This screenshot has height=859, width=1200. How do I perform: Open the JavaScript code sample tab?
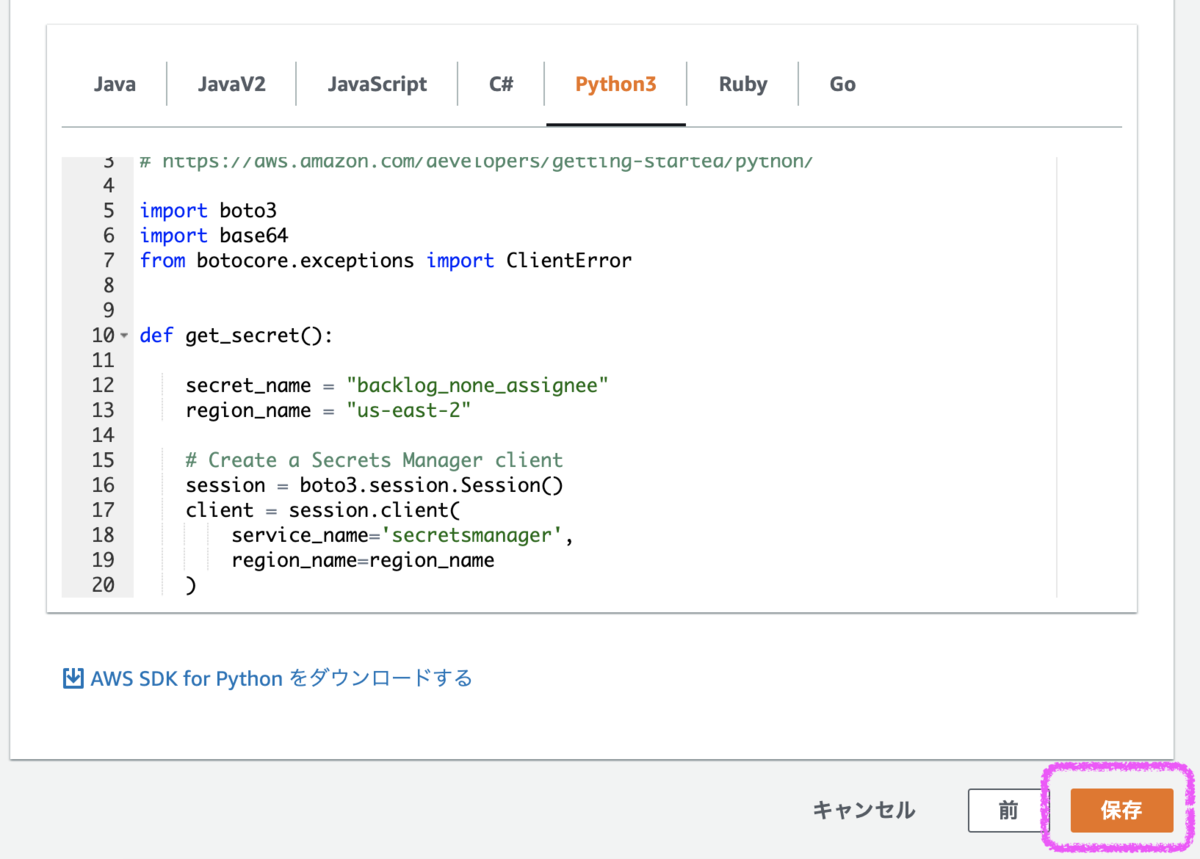pos(377,84)
